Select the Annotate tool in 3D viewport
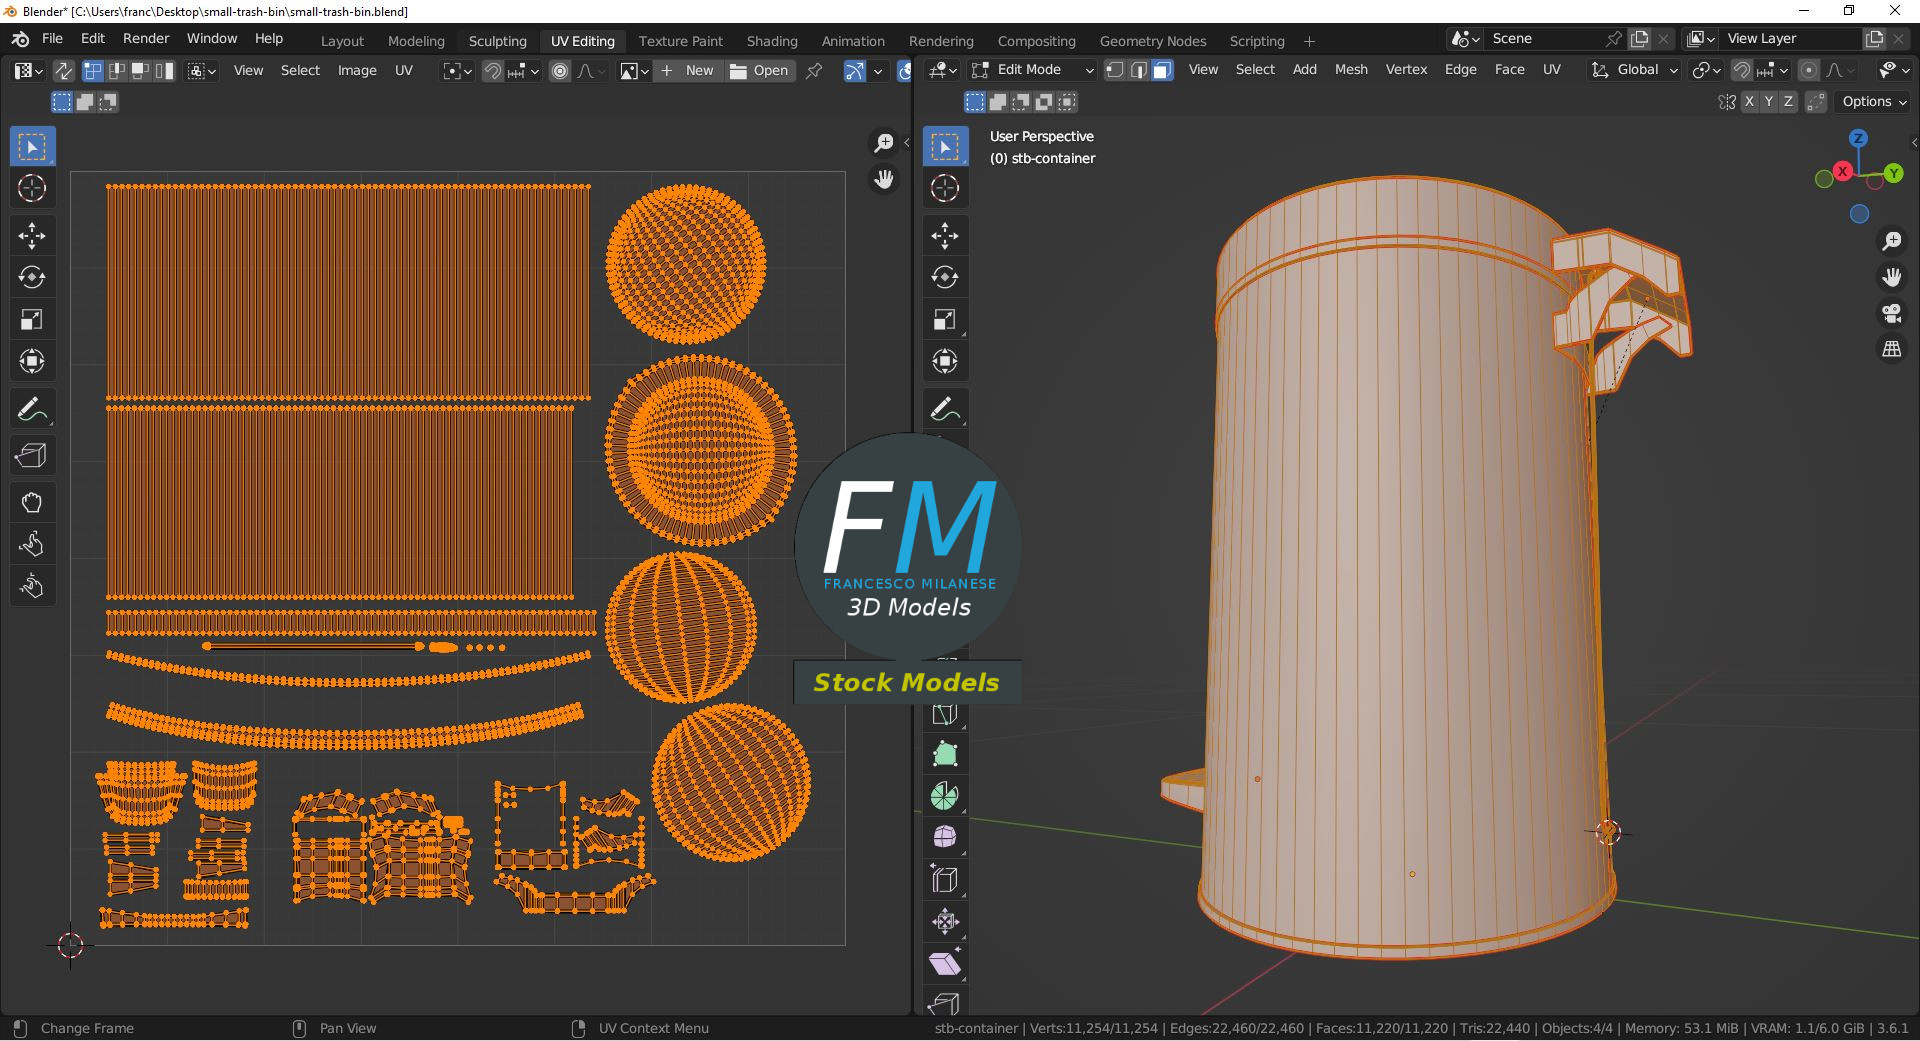The width and height of the screenshot is (1920, 1041). click(x=945, y=409)
